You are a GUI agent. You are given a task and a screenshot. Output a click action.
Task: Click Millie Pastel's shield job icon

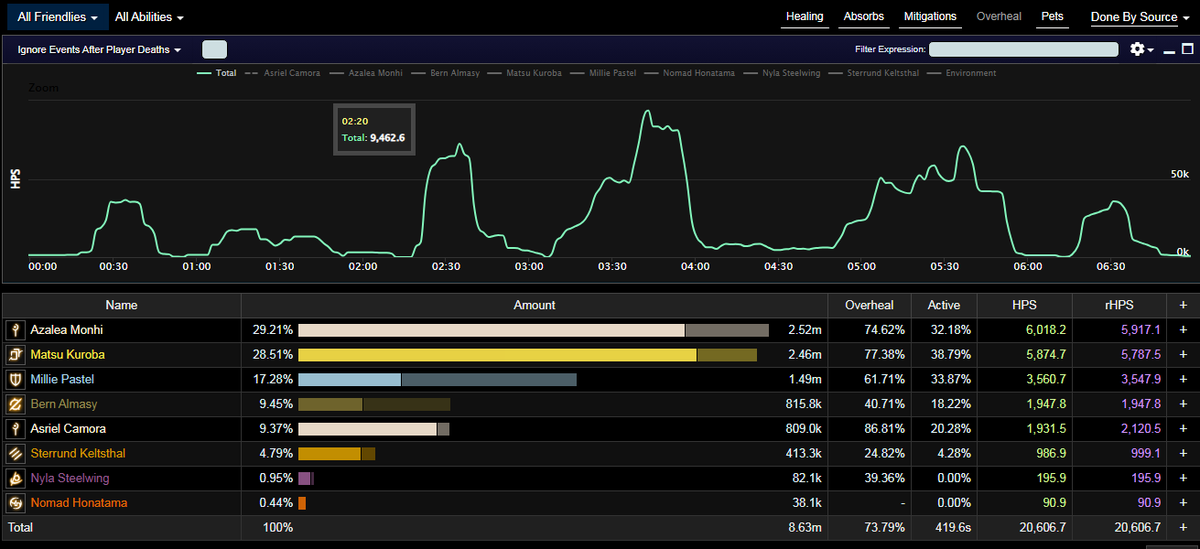(15, 379)
